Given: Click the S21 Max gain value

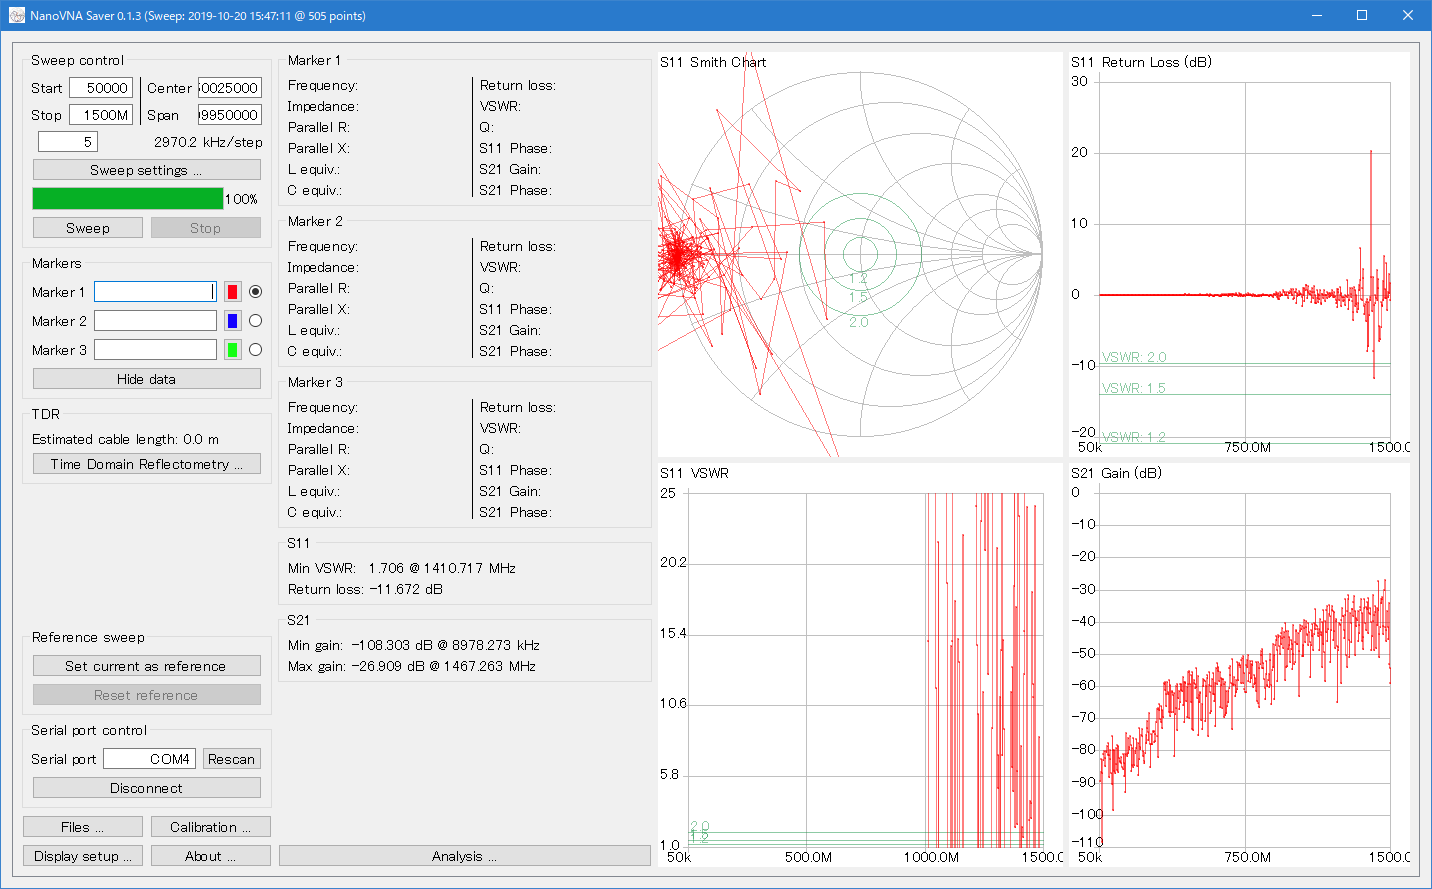Looking at the screenshot, I should pos(443,666).
